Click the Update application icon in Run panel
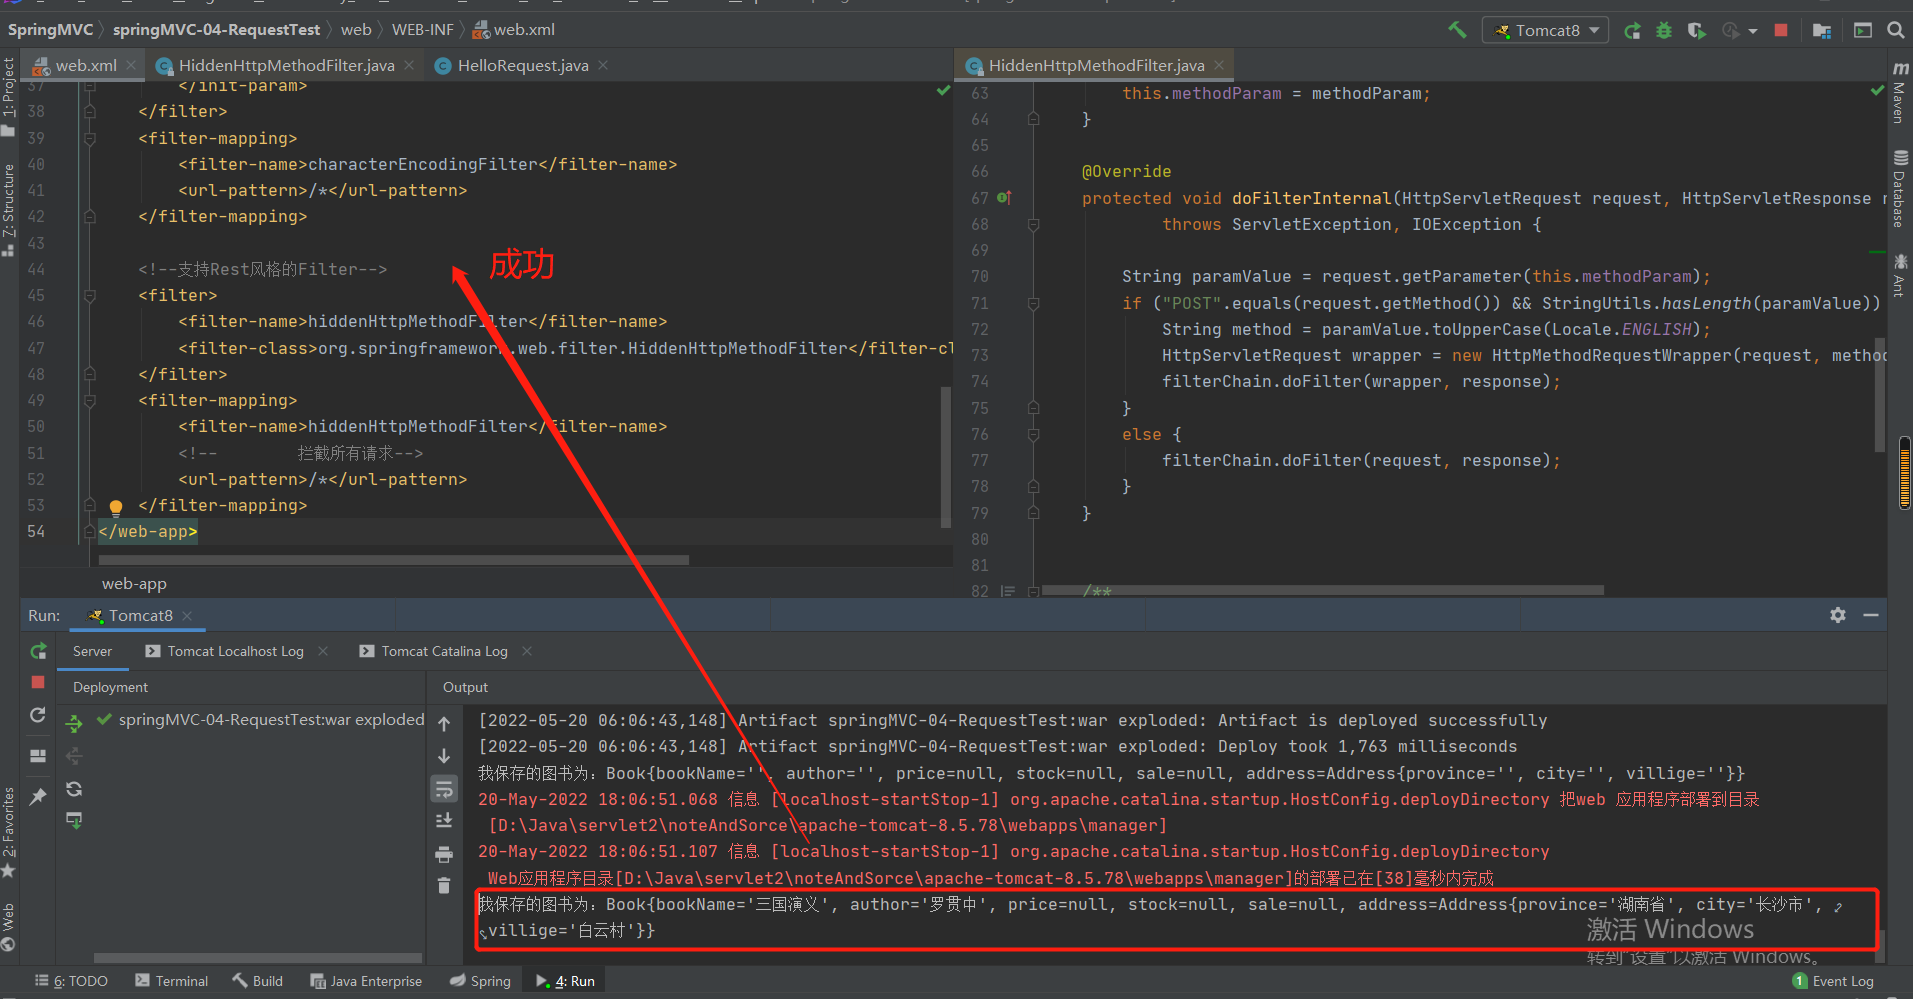Image resolution: width=1913 pixels, height=999 pixels. coord(38,715)
